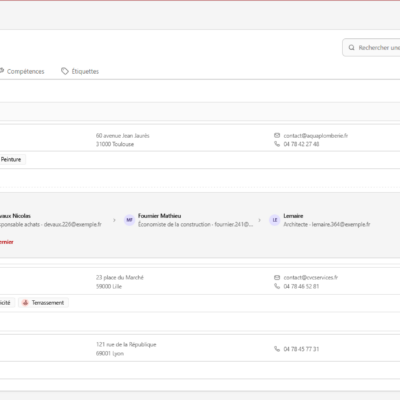Click the LE avatar of Lemaire
The width and height of the screenshot is (400, 400).
[275, 220]
